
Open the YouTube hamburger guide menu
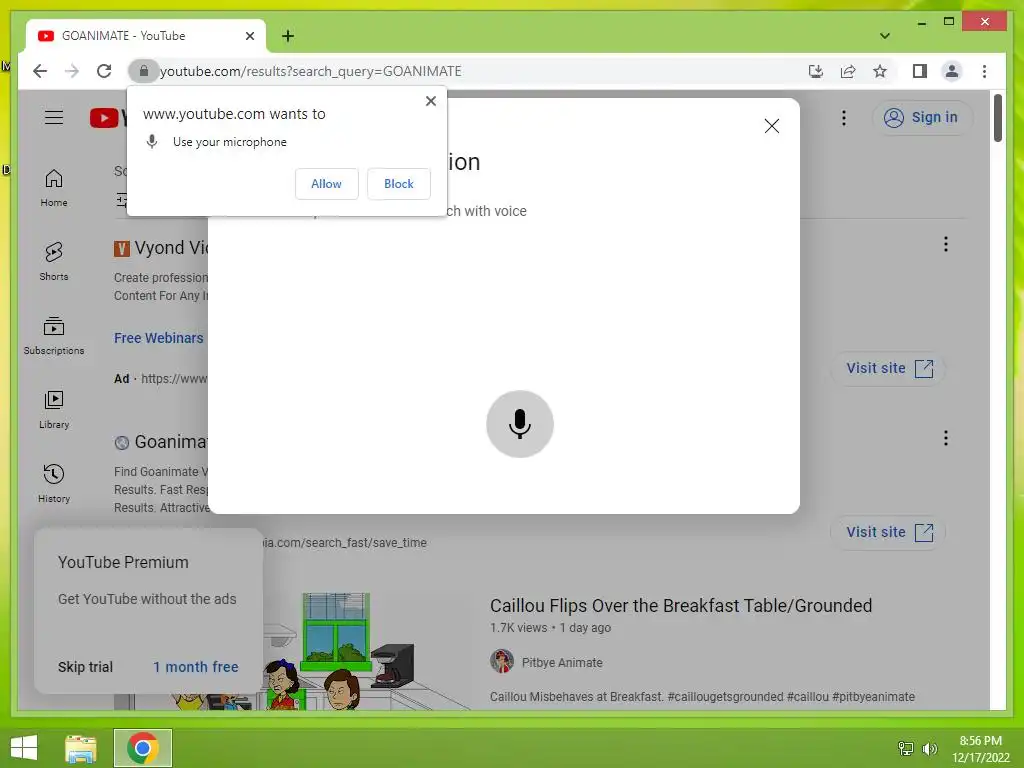pos(54,118)
